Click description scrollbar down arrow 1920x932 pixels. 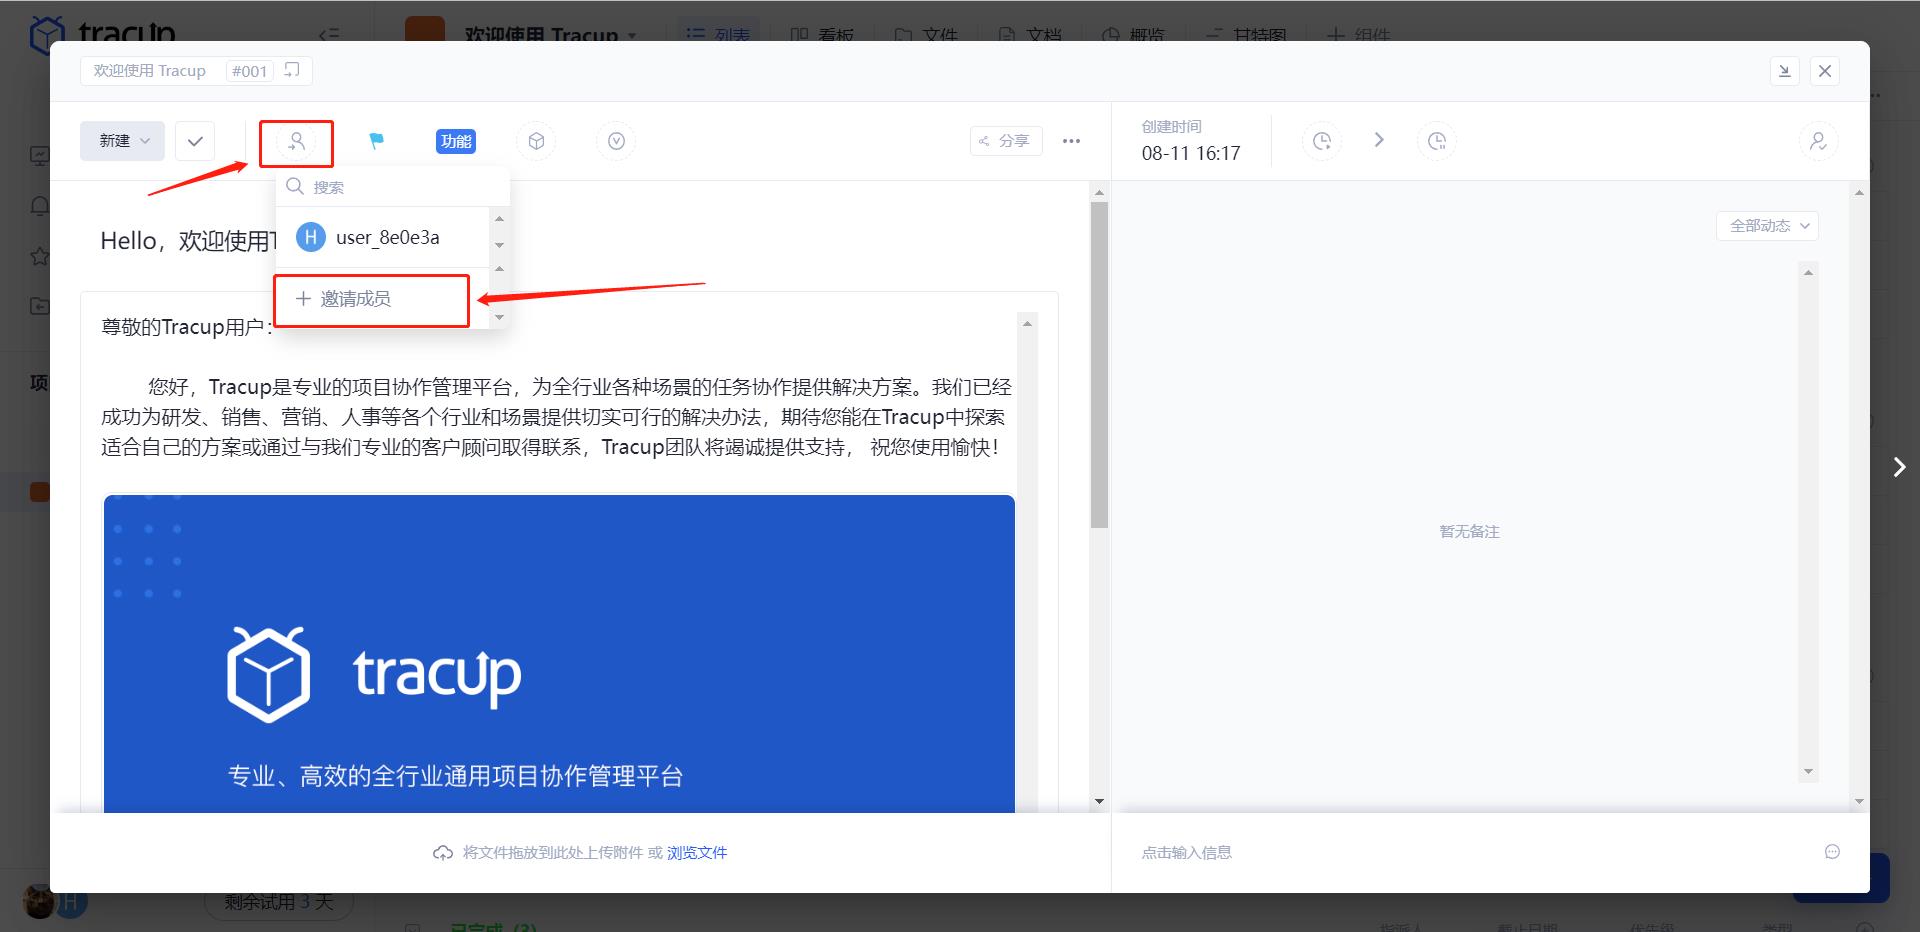1099,801
